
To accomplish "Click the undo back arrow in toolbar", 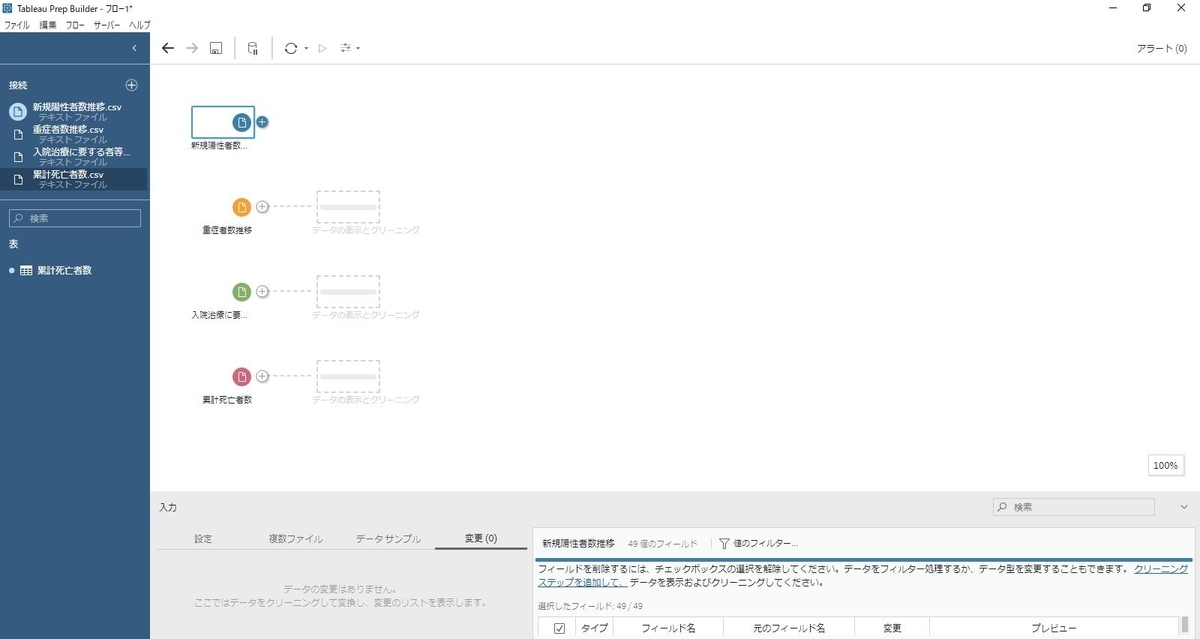I will [x=168, y=48].
